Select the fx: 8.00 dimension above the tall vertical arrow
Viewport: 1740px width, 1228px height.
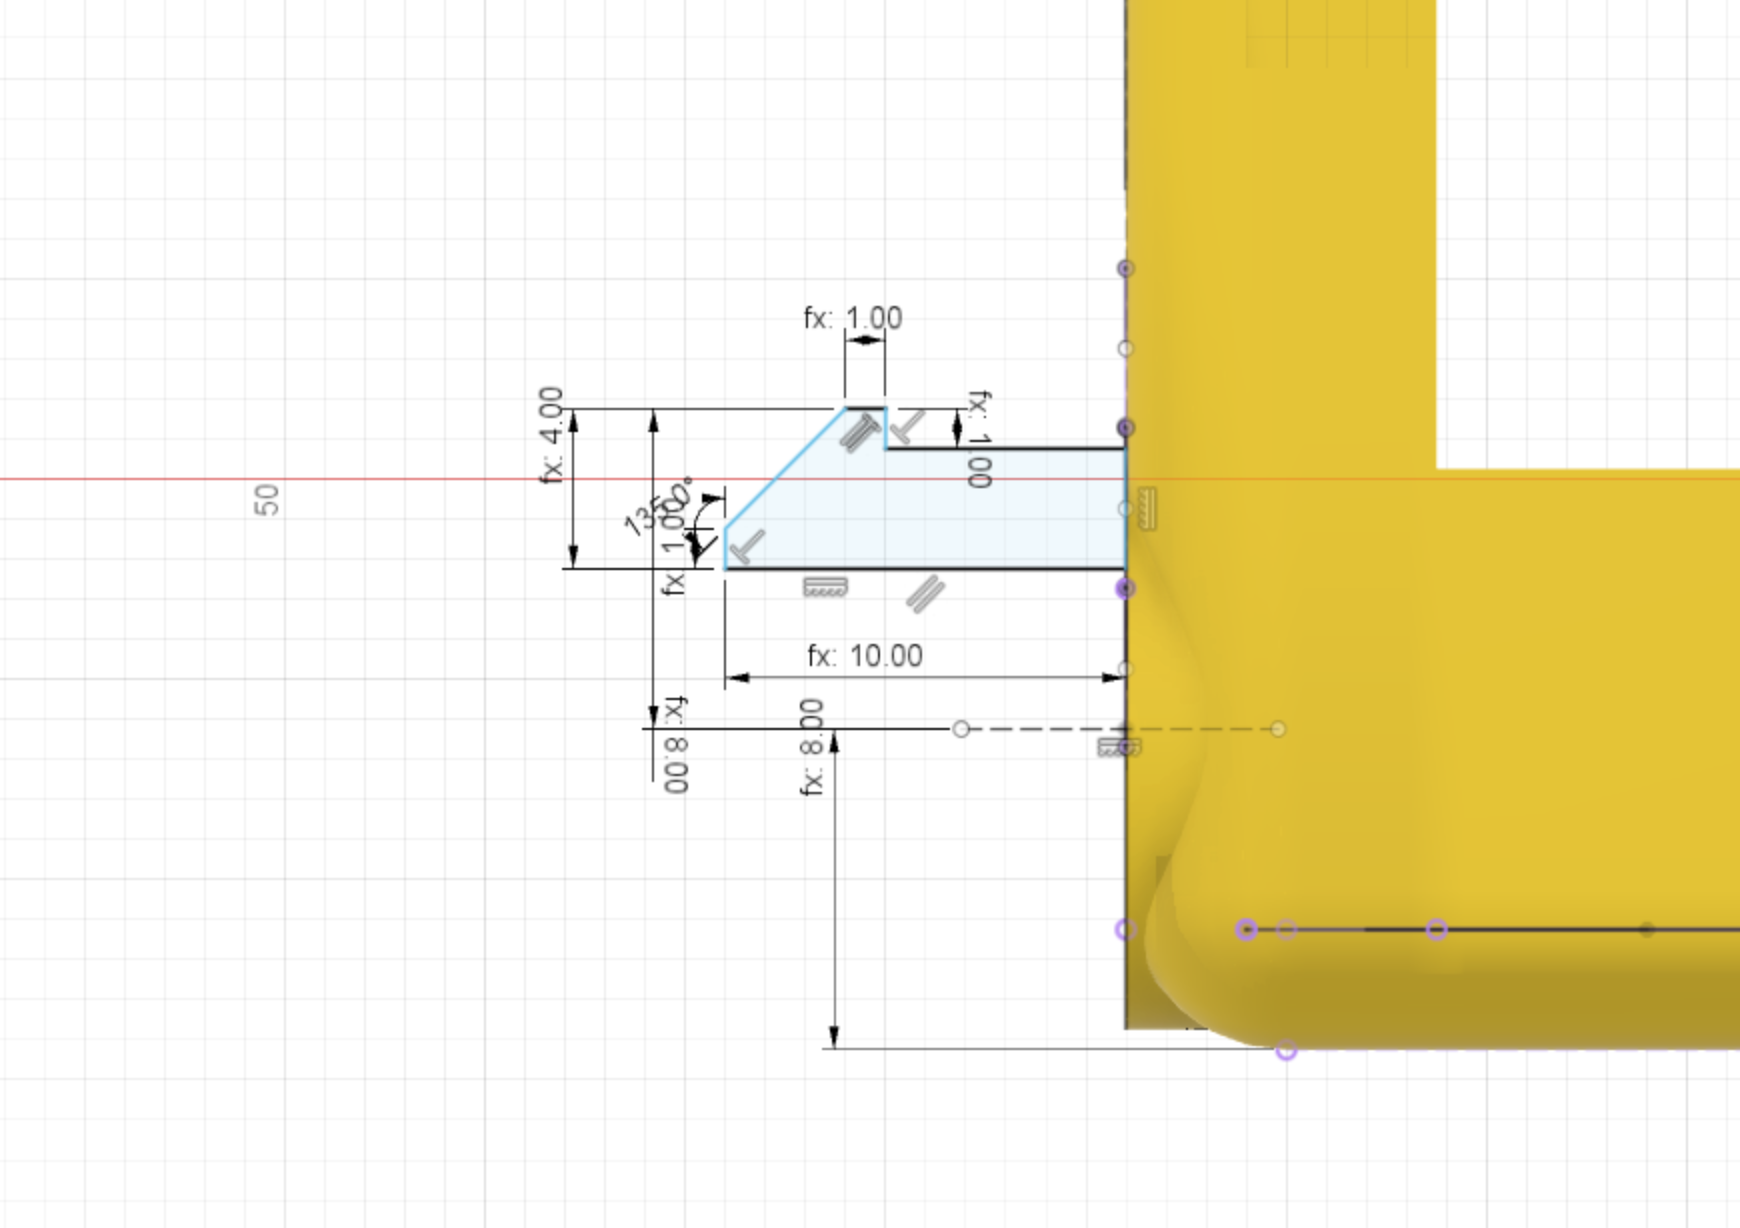pos(811,747)
